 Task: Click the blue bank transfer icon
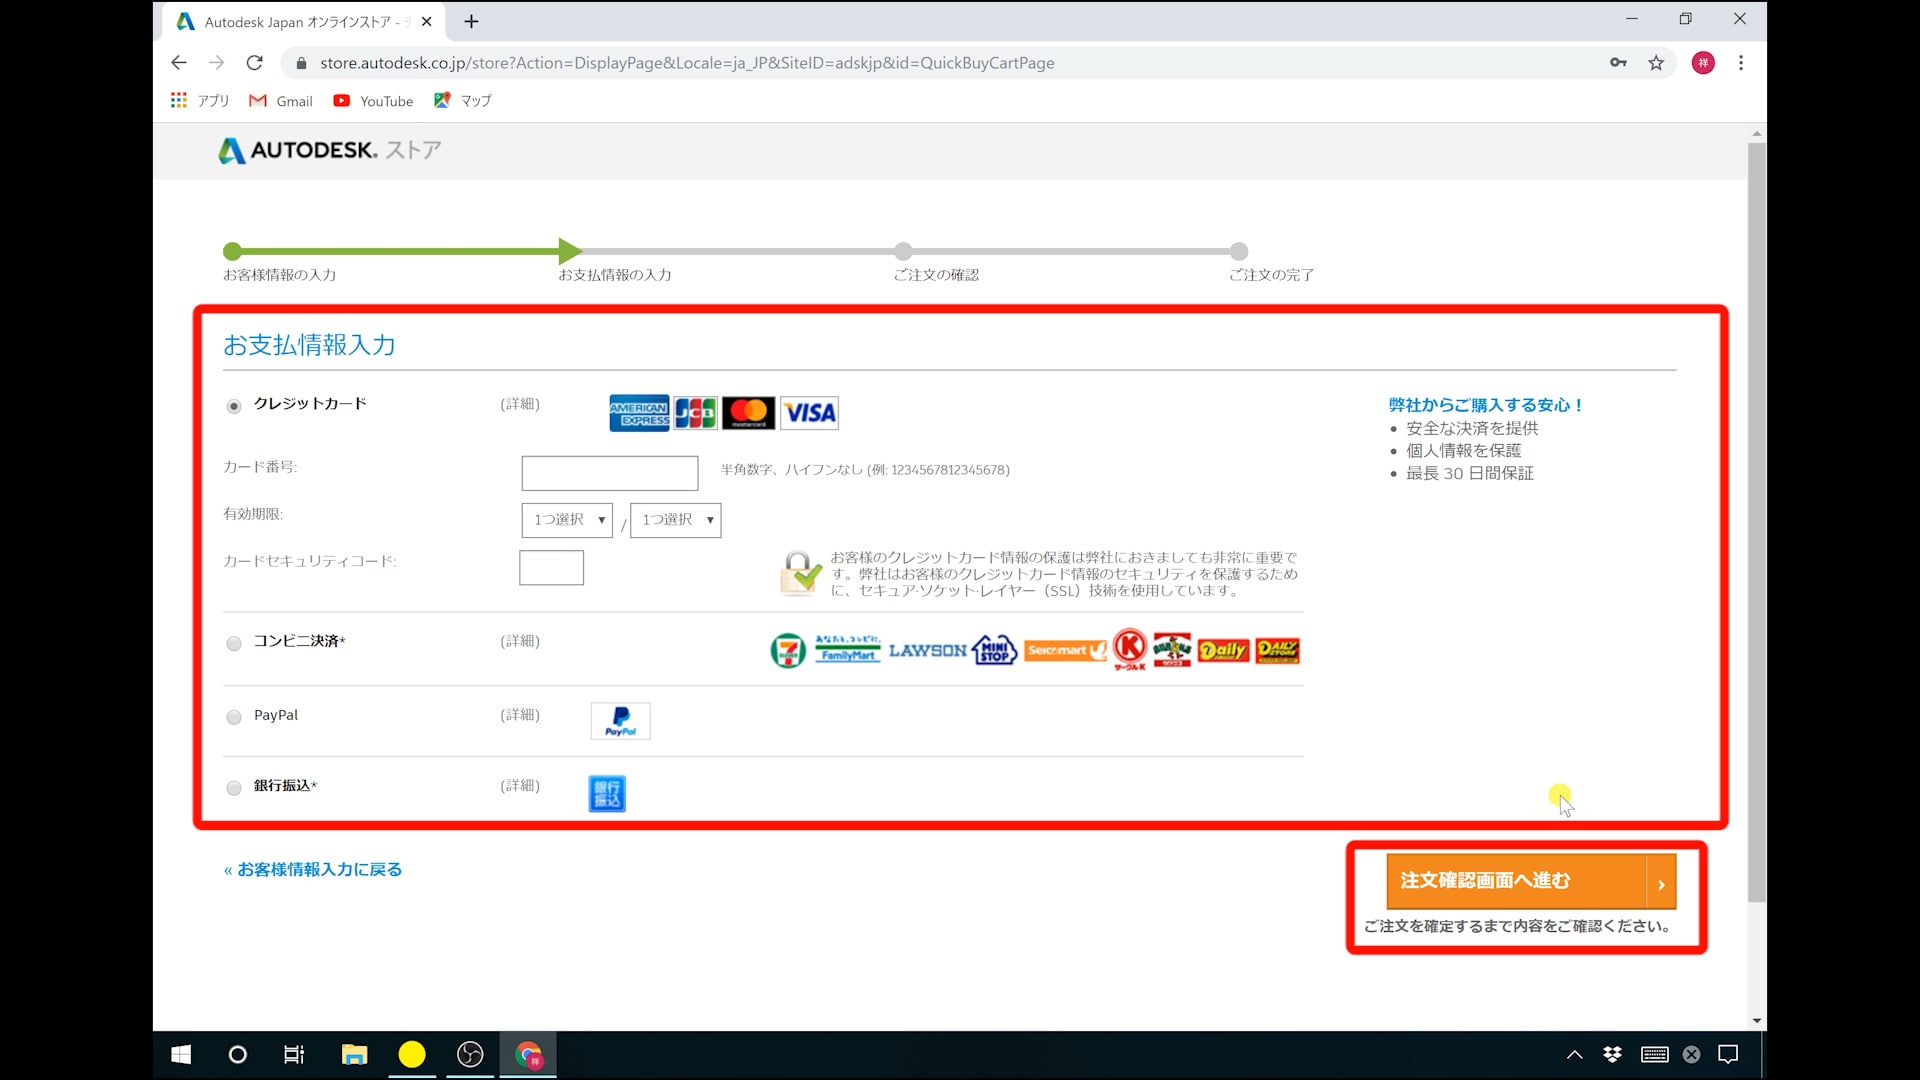[607, 793]
